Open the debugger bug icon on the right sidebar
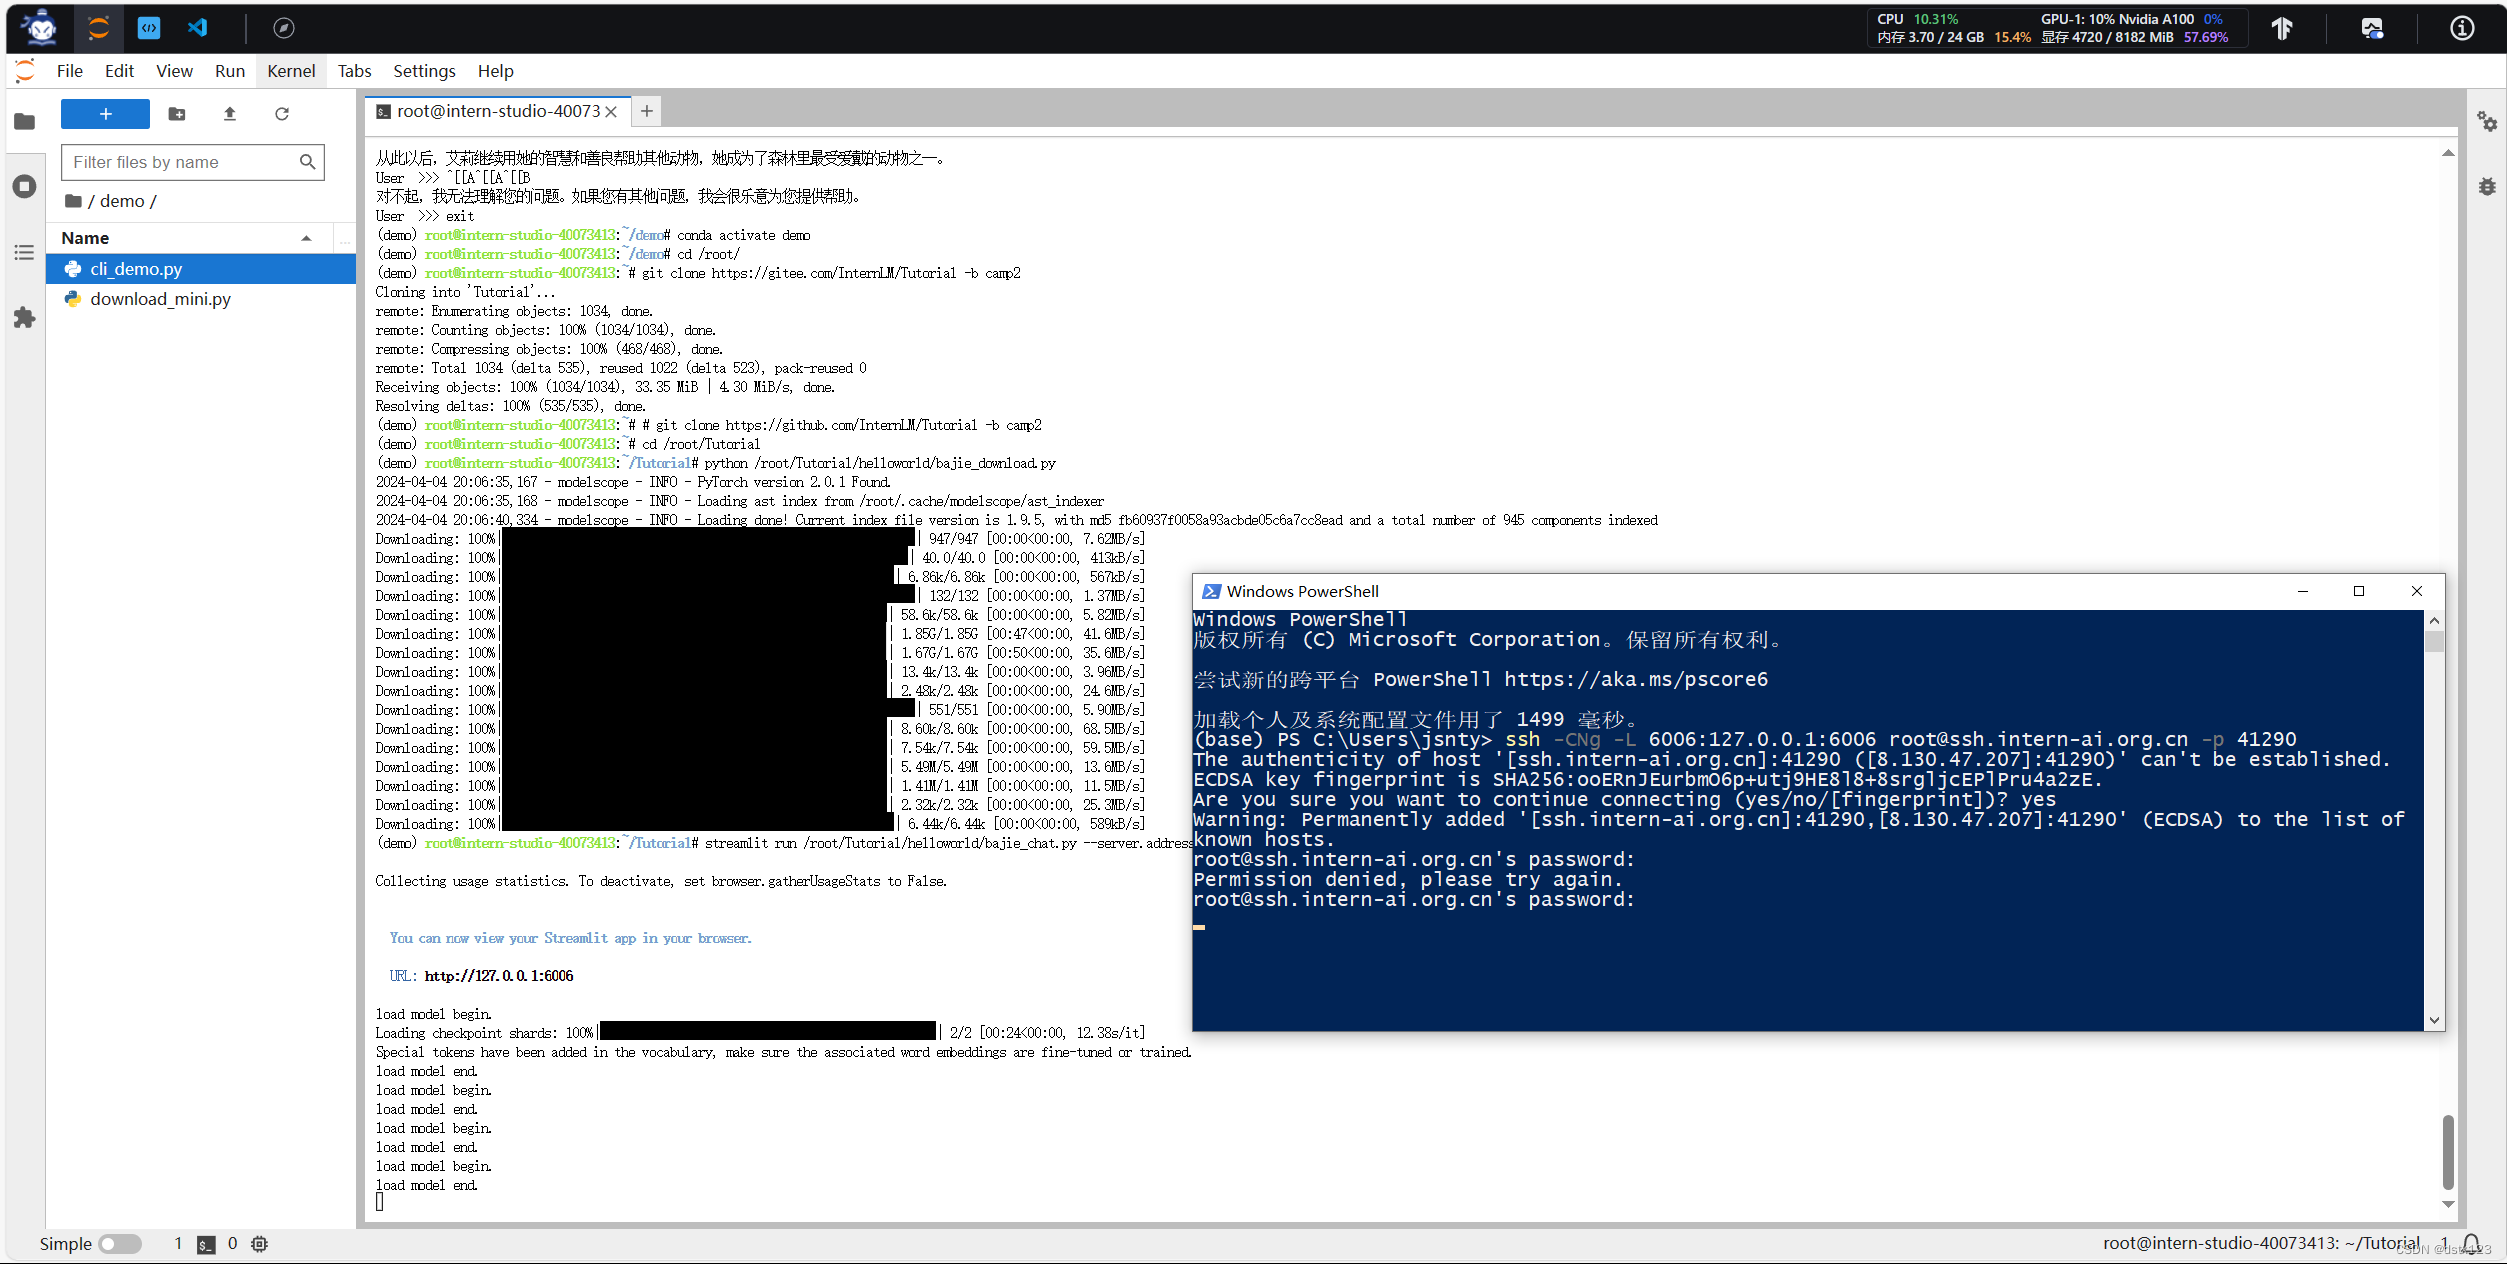 coord(2487,187)
